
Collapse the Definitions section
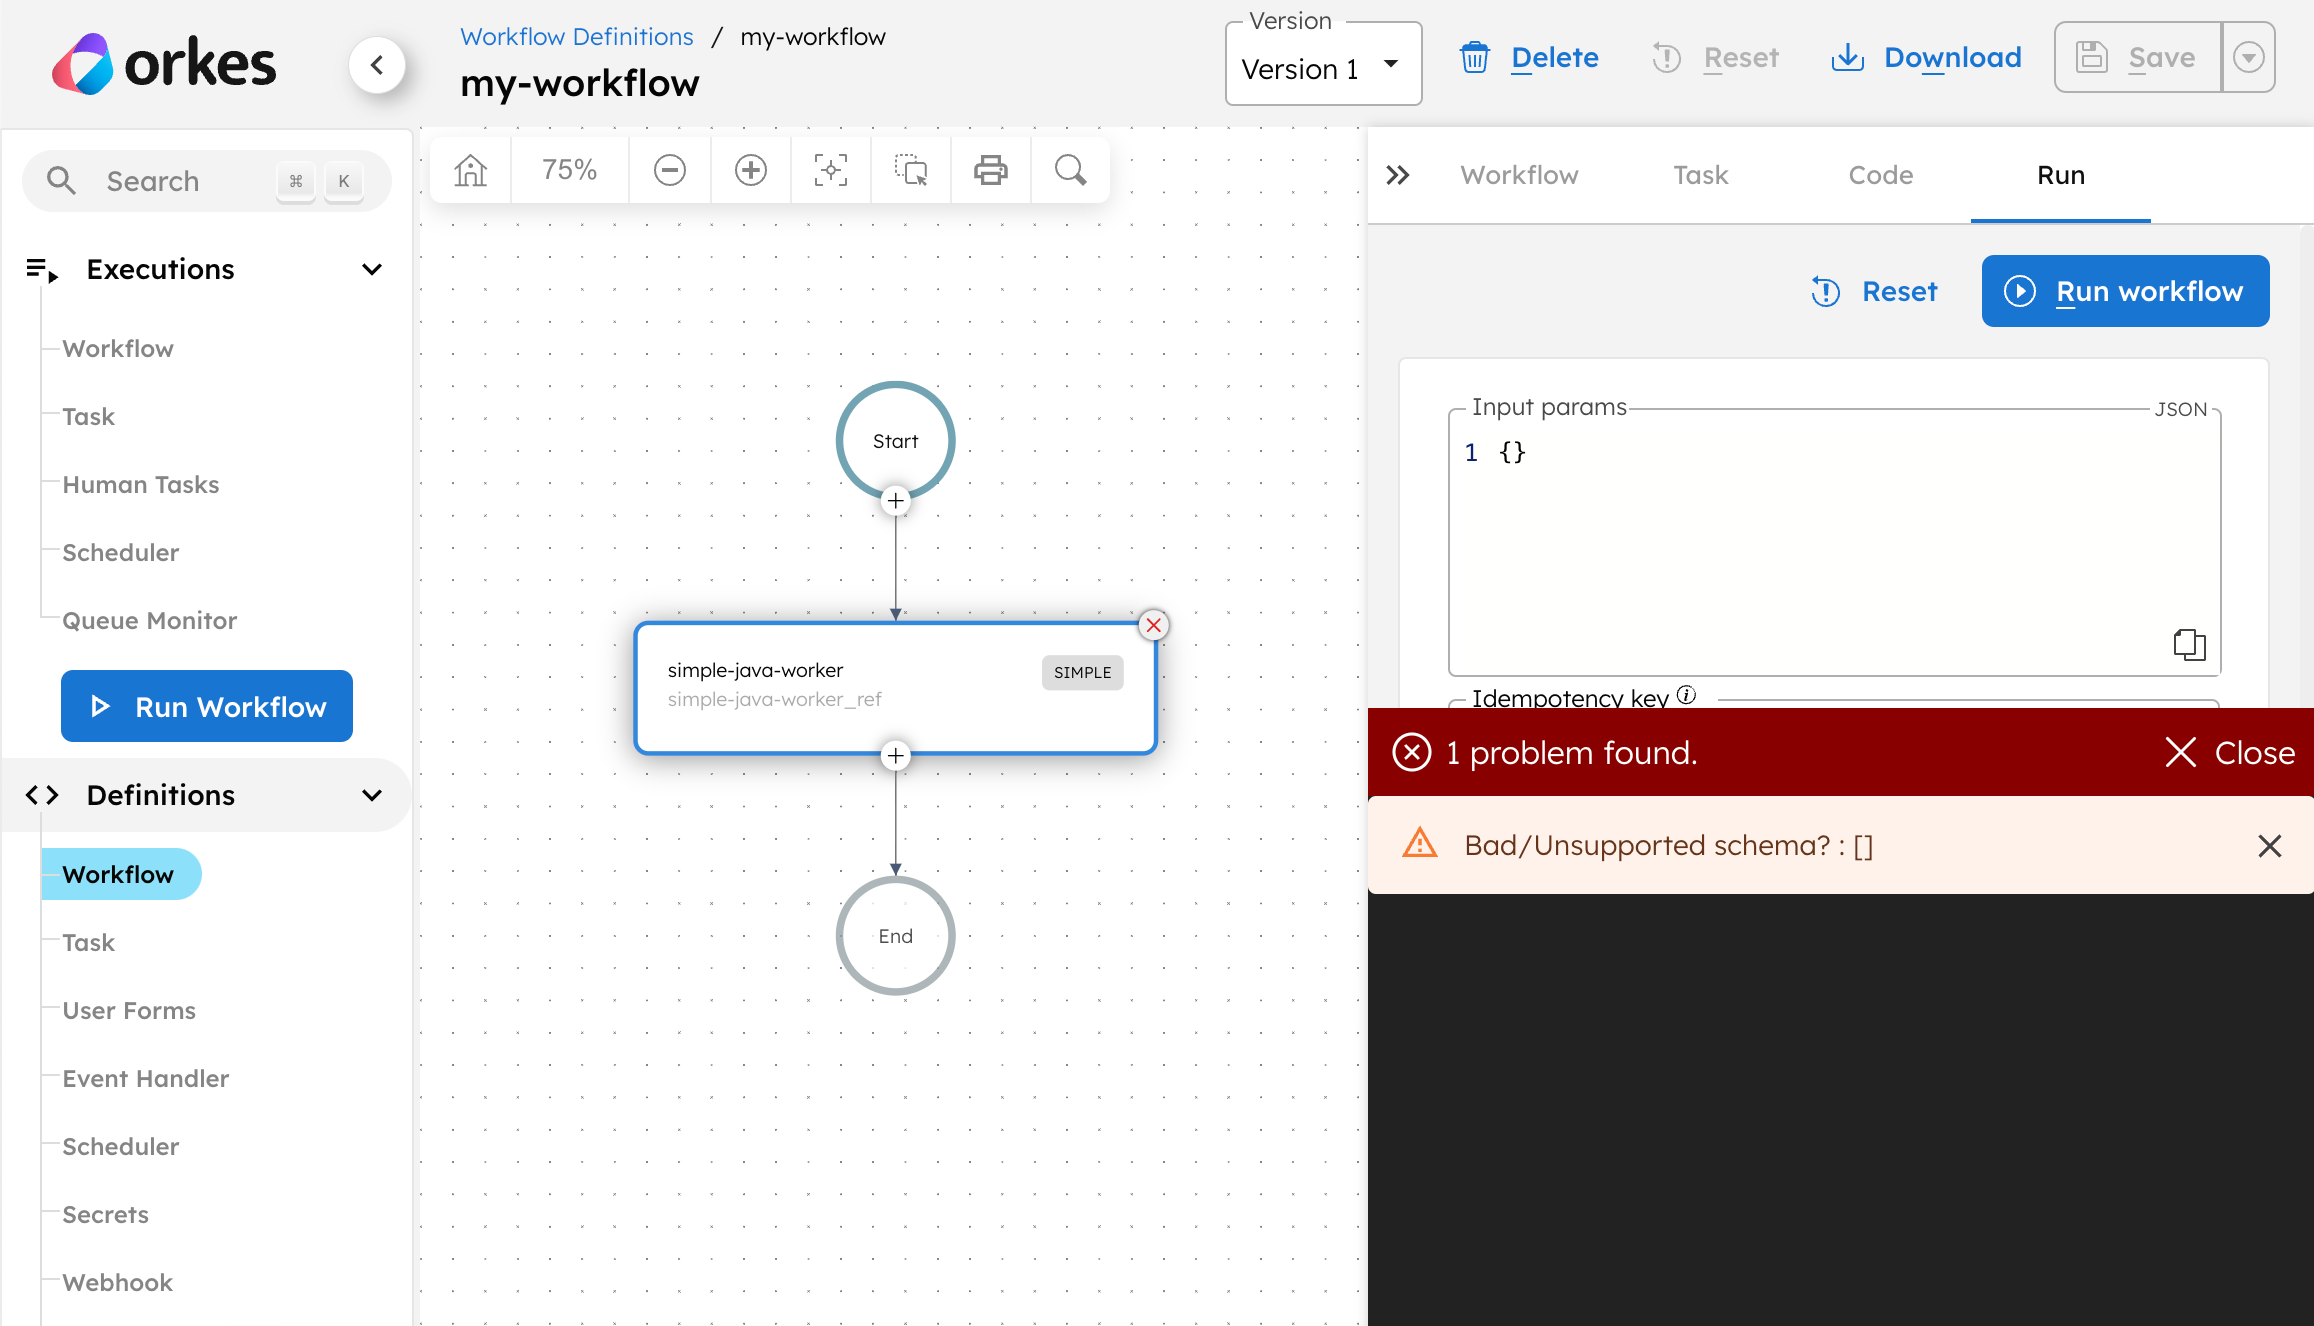[372, 795]
